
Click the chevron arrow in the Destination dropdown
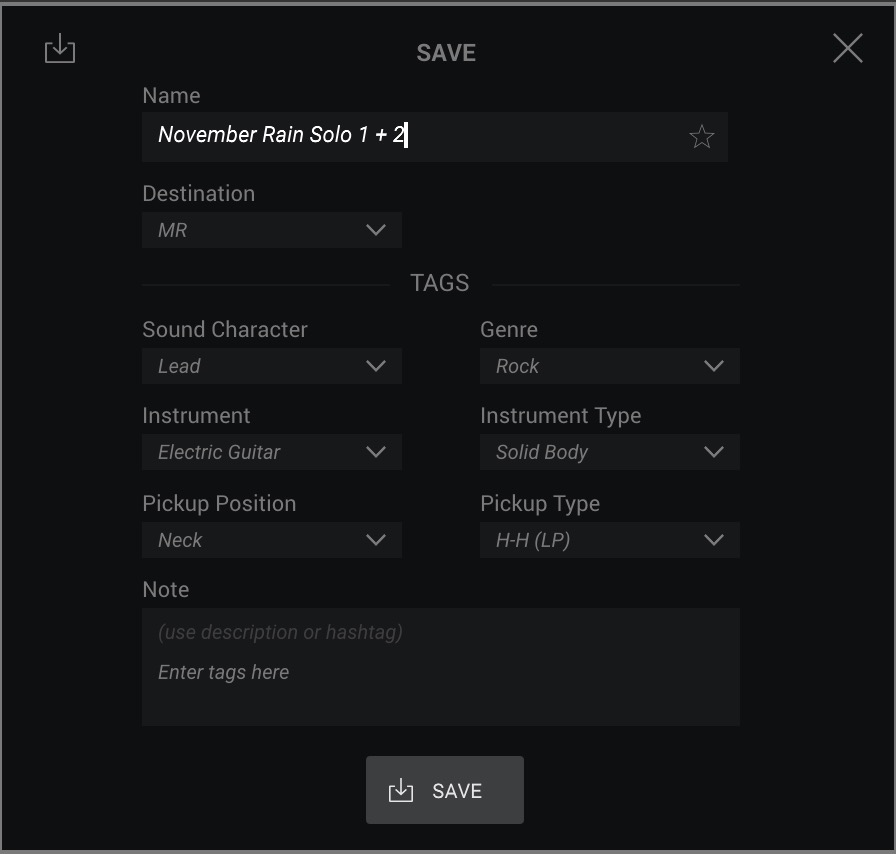(x=375, y=230)
